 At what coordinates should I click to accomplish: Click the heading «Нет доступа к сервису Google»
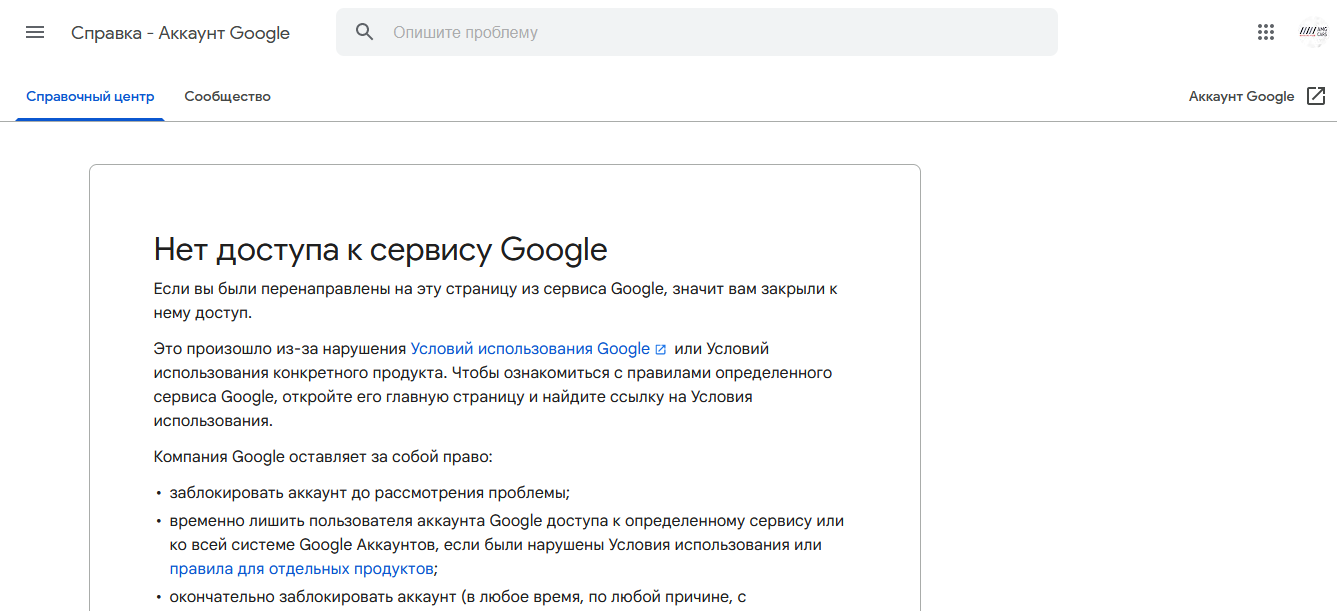(380, 249)
